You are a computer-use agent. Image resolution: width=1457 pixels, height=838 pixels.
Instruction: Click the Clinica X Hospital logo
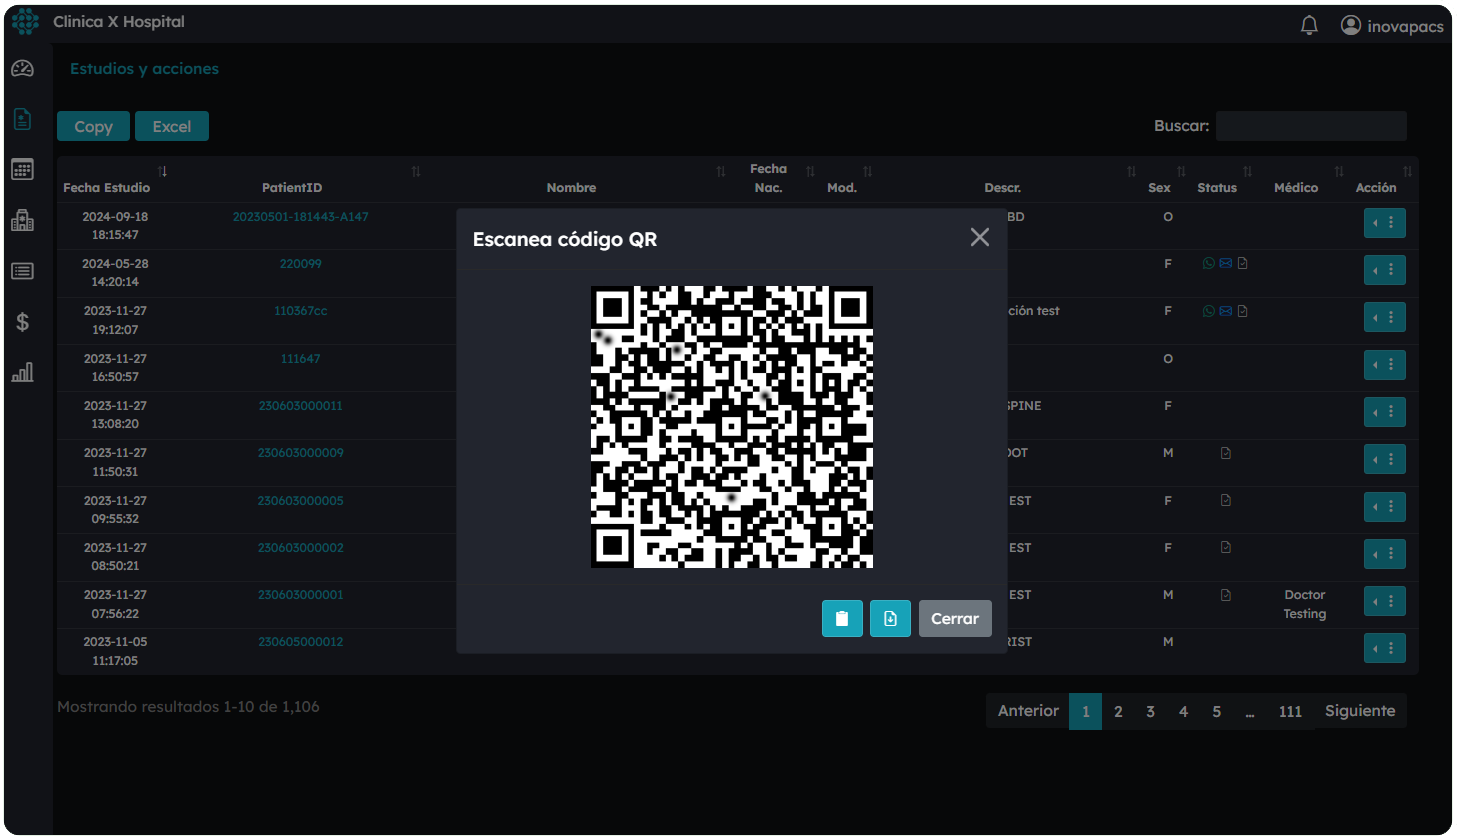[25, 22]
